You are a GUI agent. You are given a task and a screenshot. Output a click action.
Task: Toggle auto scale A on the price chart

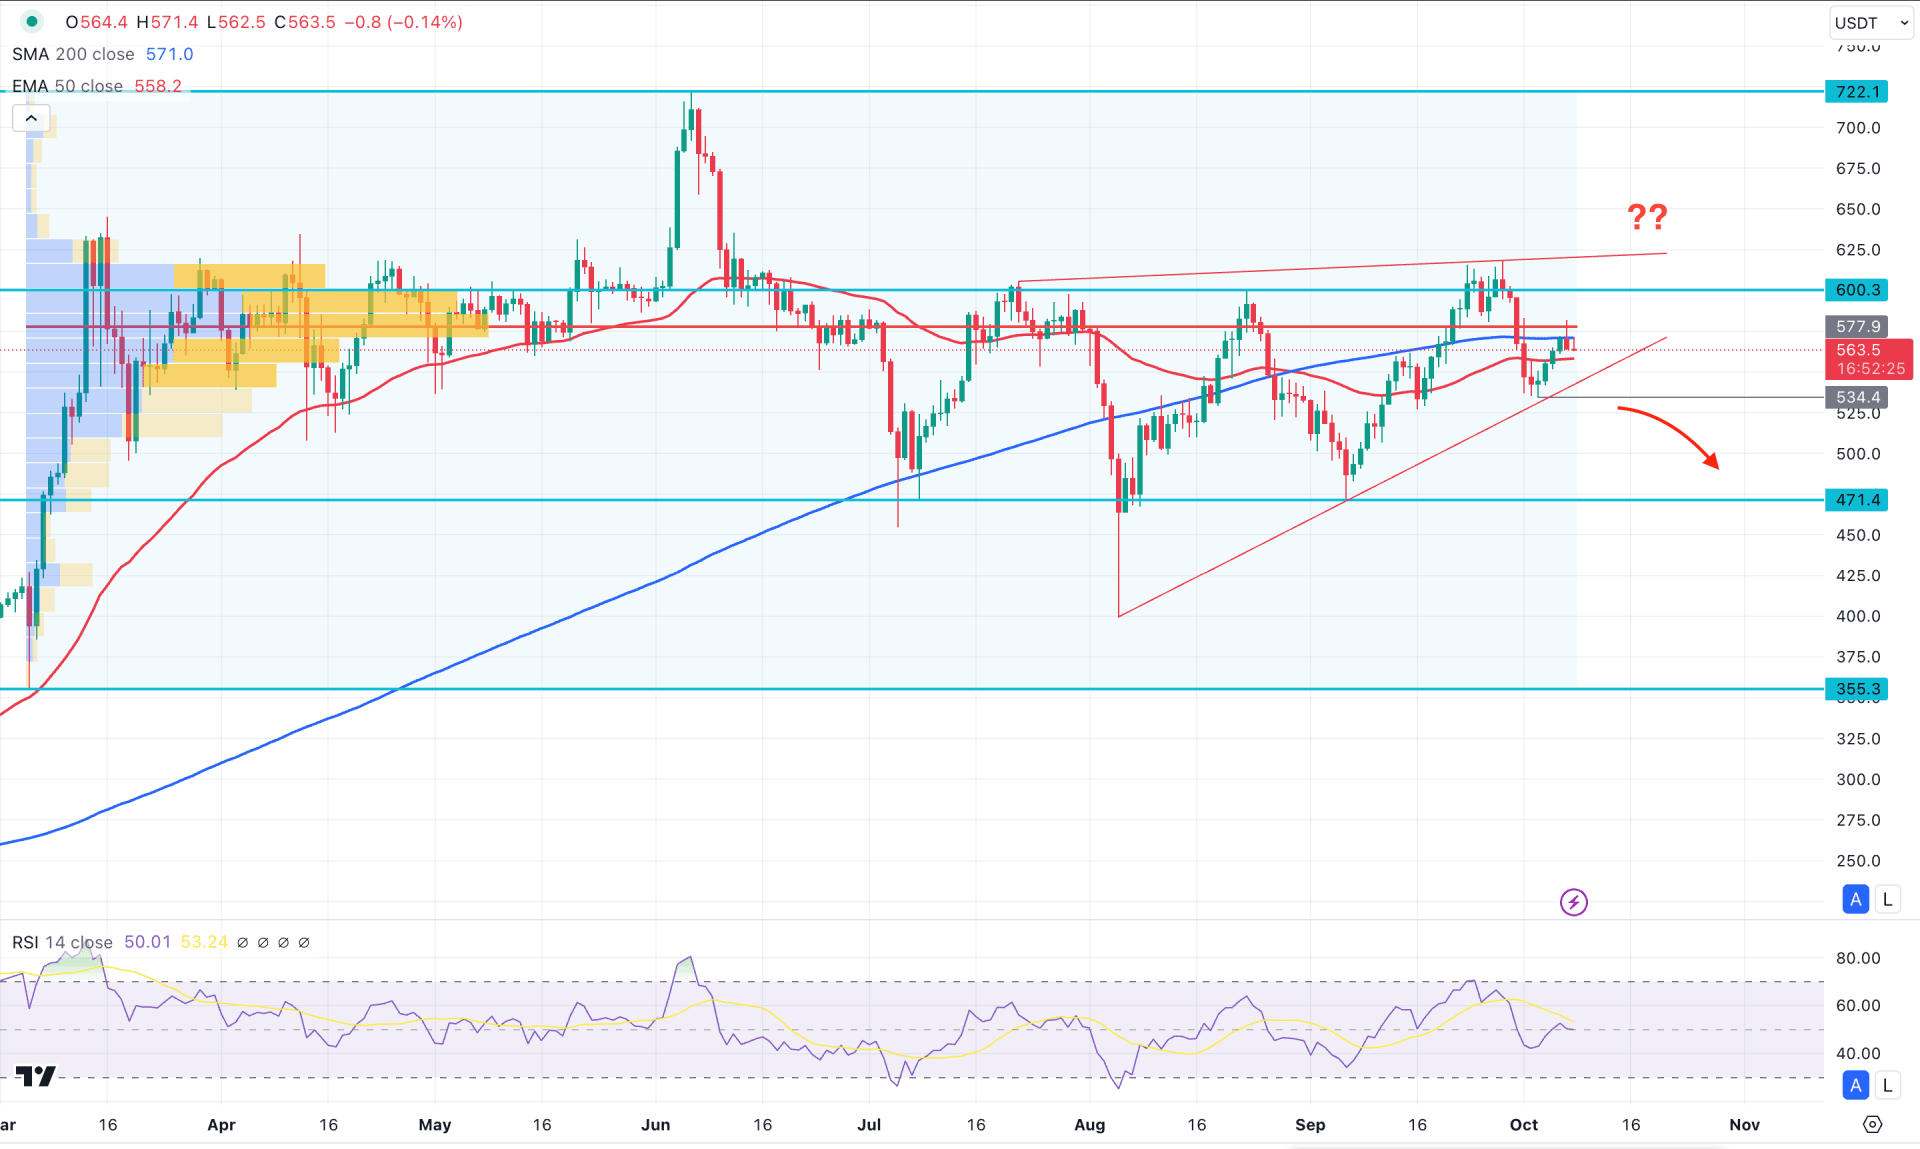[1856, 899]
